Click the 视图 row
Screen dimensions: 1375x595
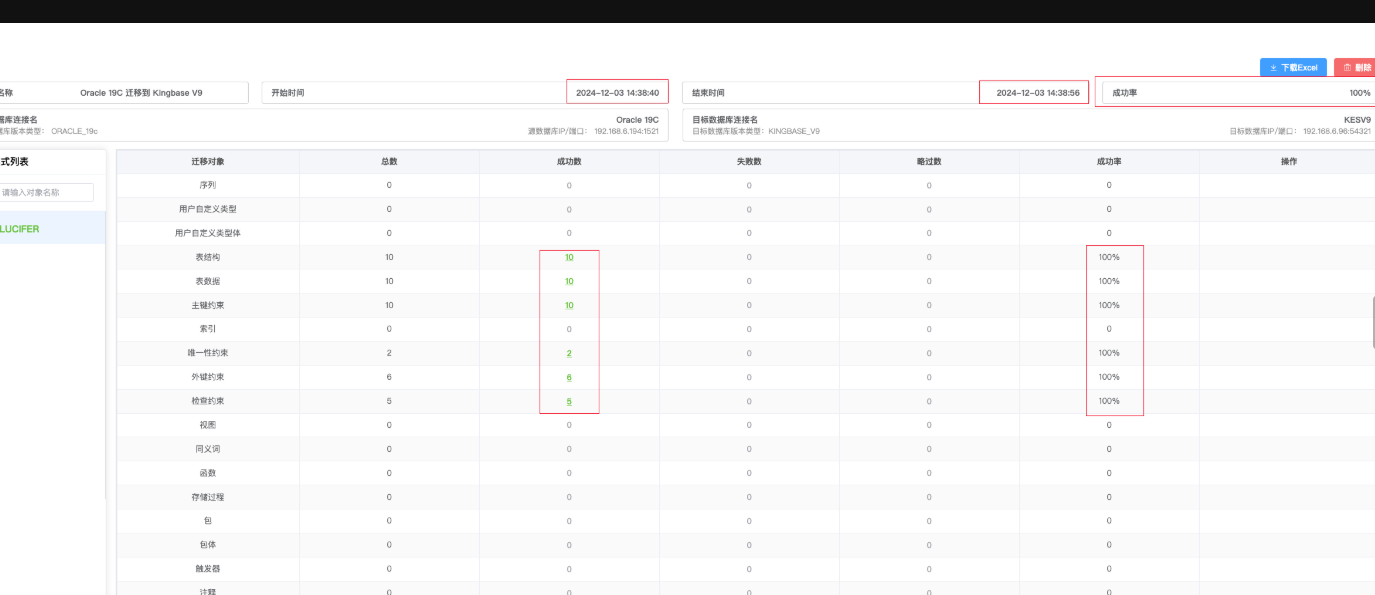pyautogui.click(x=207, y=424)
